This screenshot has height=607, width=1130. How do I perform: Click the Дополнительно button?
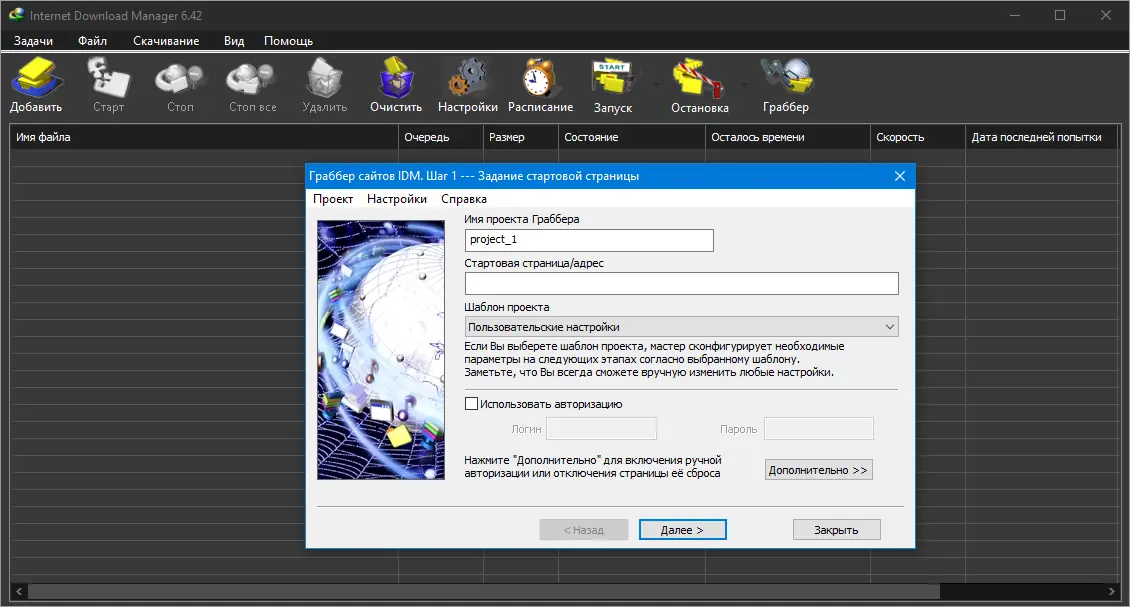[x=818, y=469]
